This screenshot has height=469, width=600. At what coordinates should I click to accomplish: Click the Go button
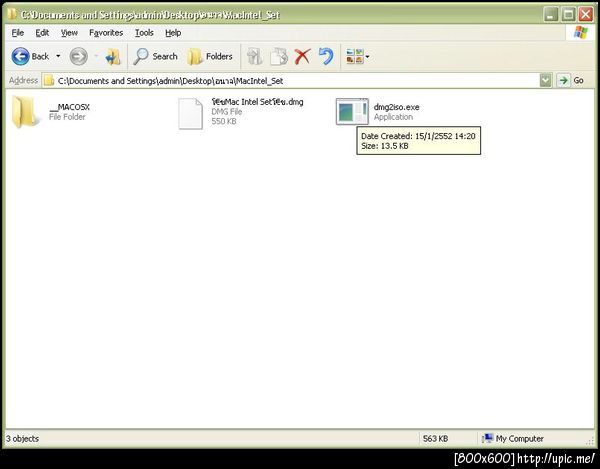[x=571, y=81]
